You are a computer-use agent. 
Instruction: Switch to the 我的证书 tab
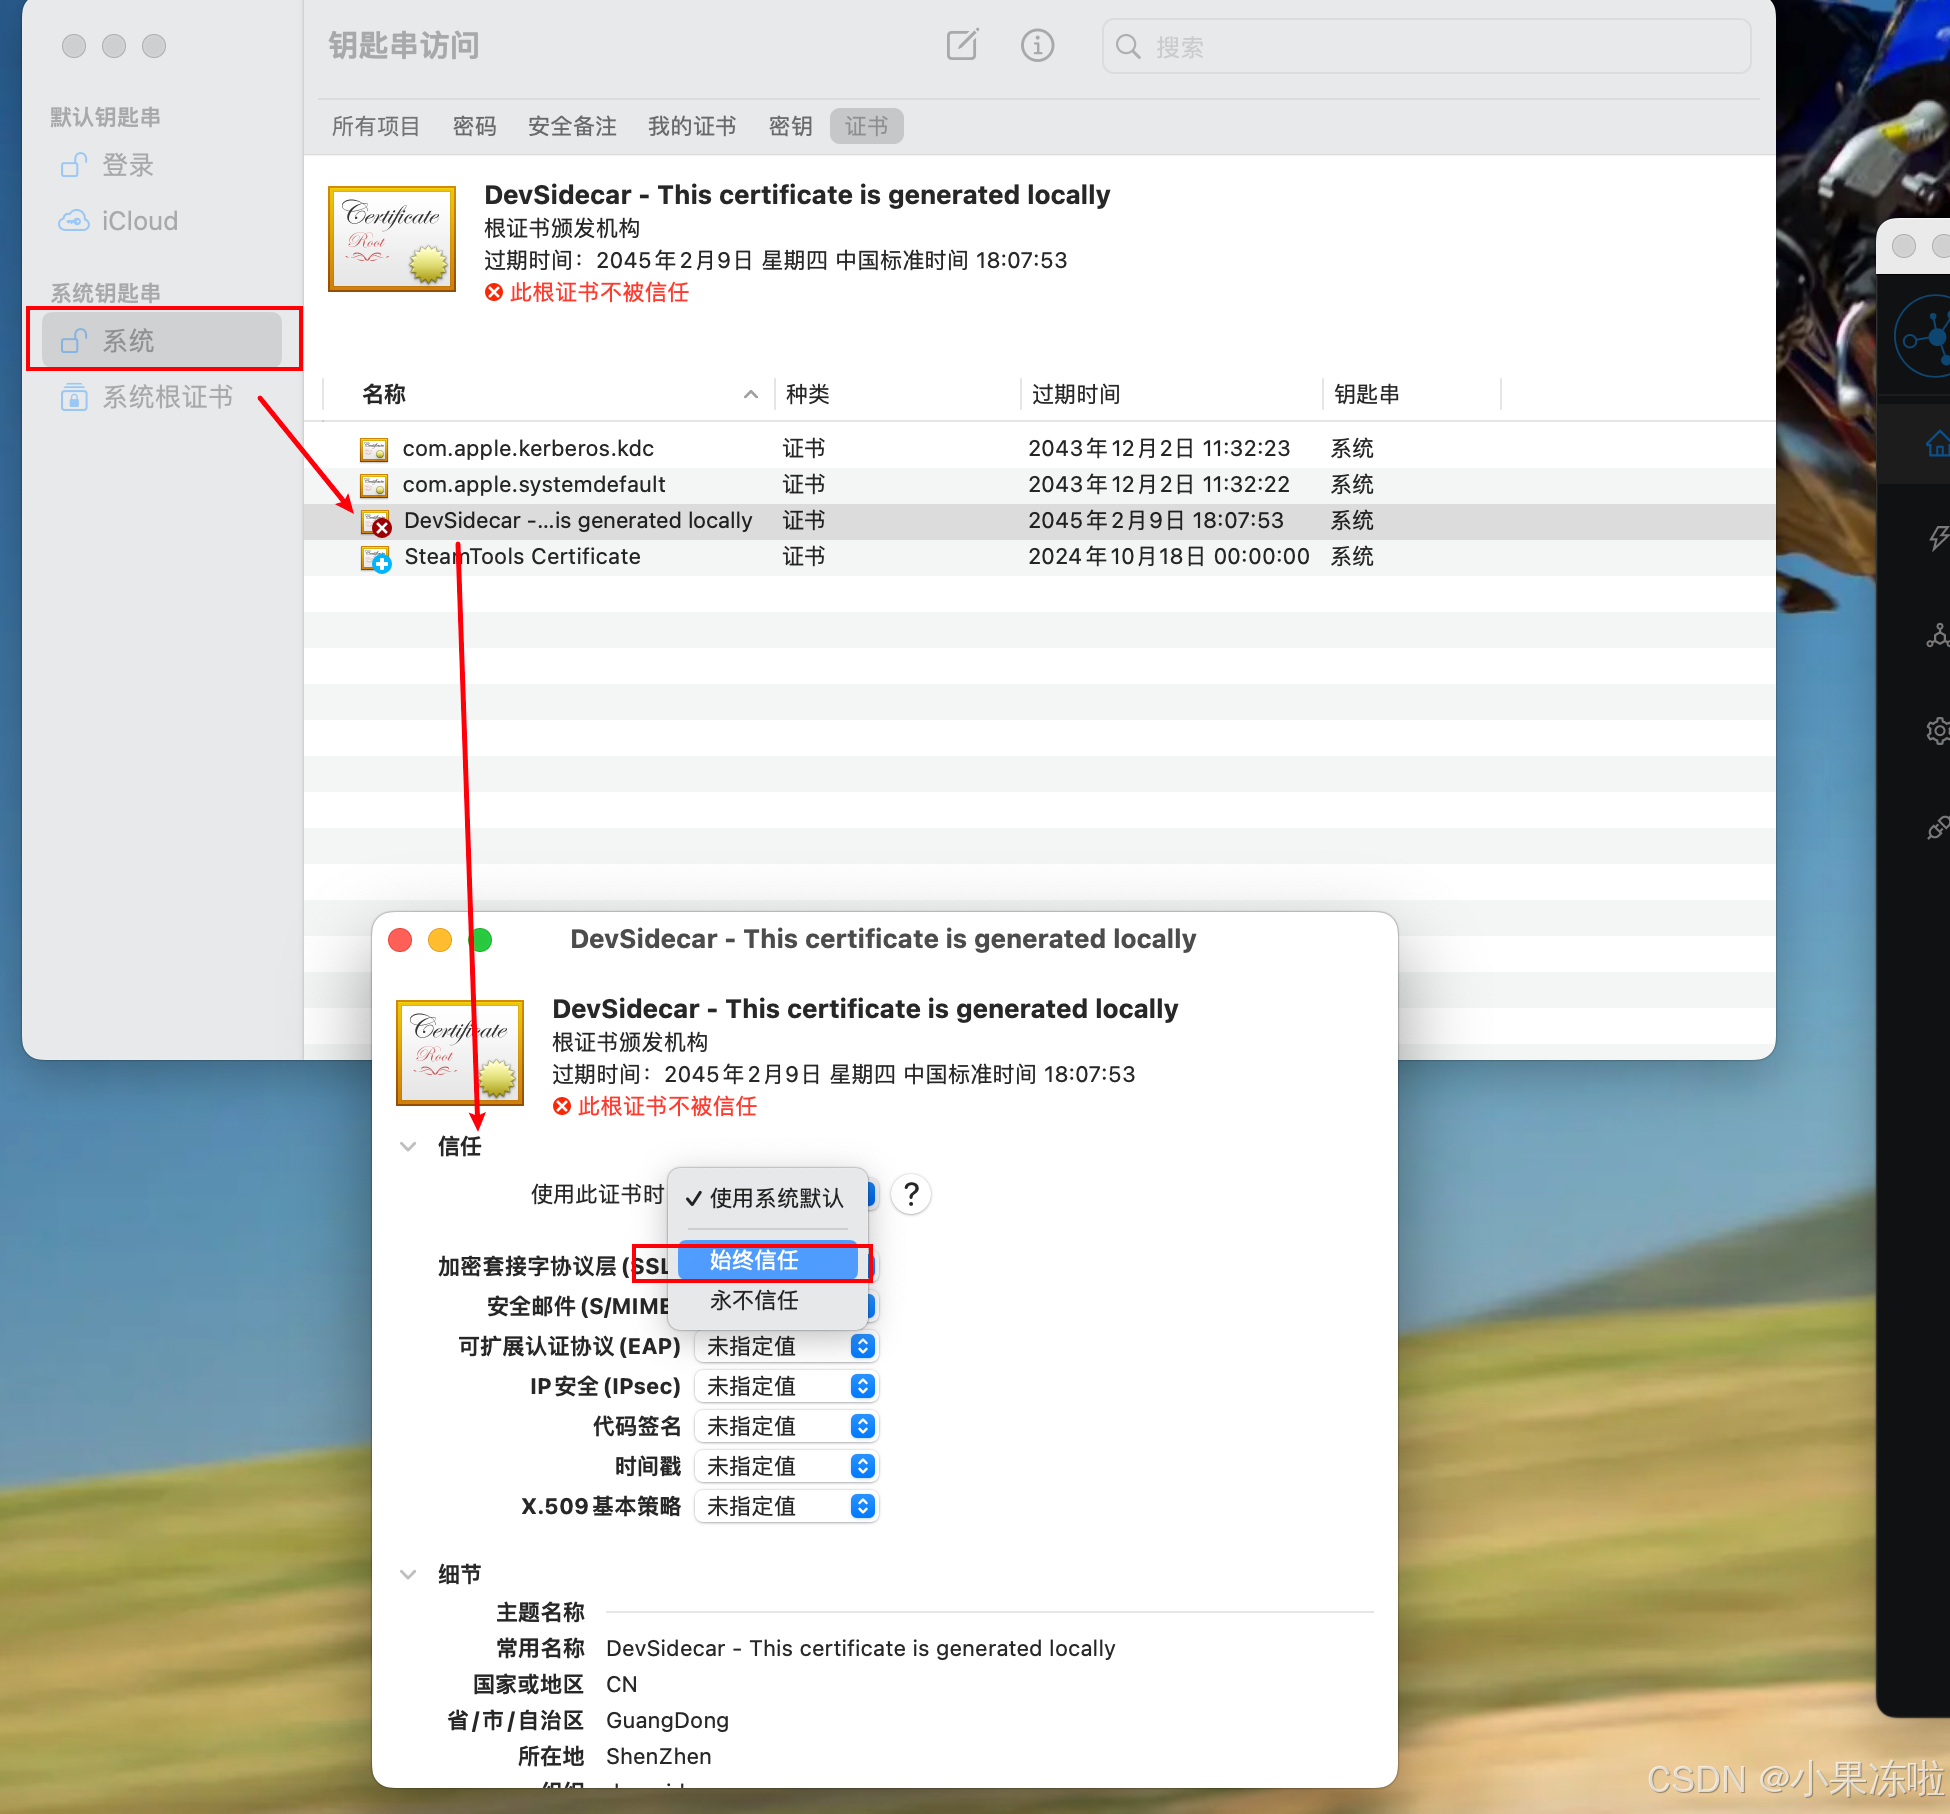691,126
